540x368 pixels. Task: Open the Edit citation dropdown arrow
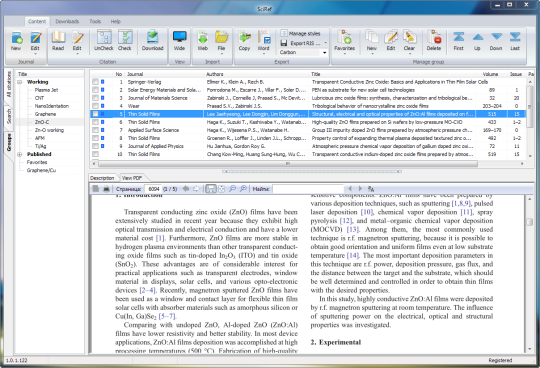(x=77, y=54)
